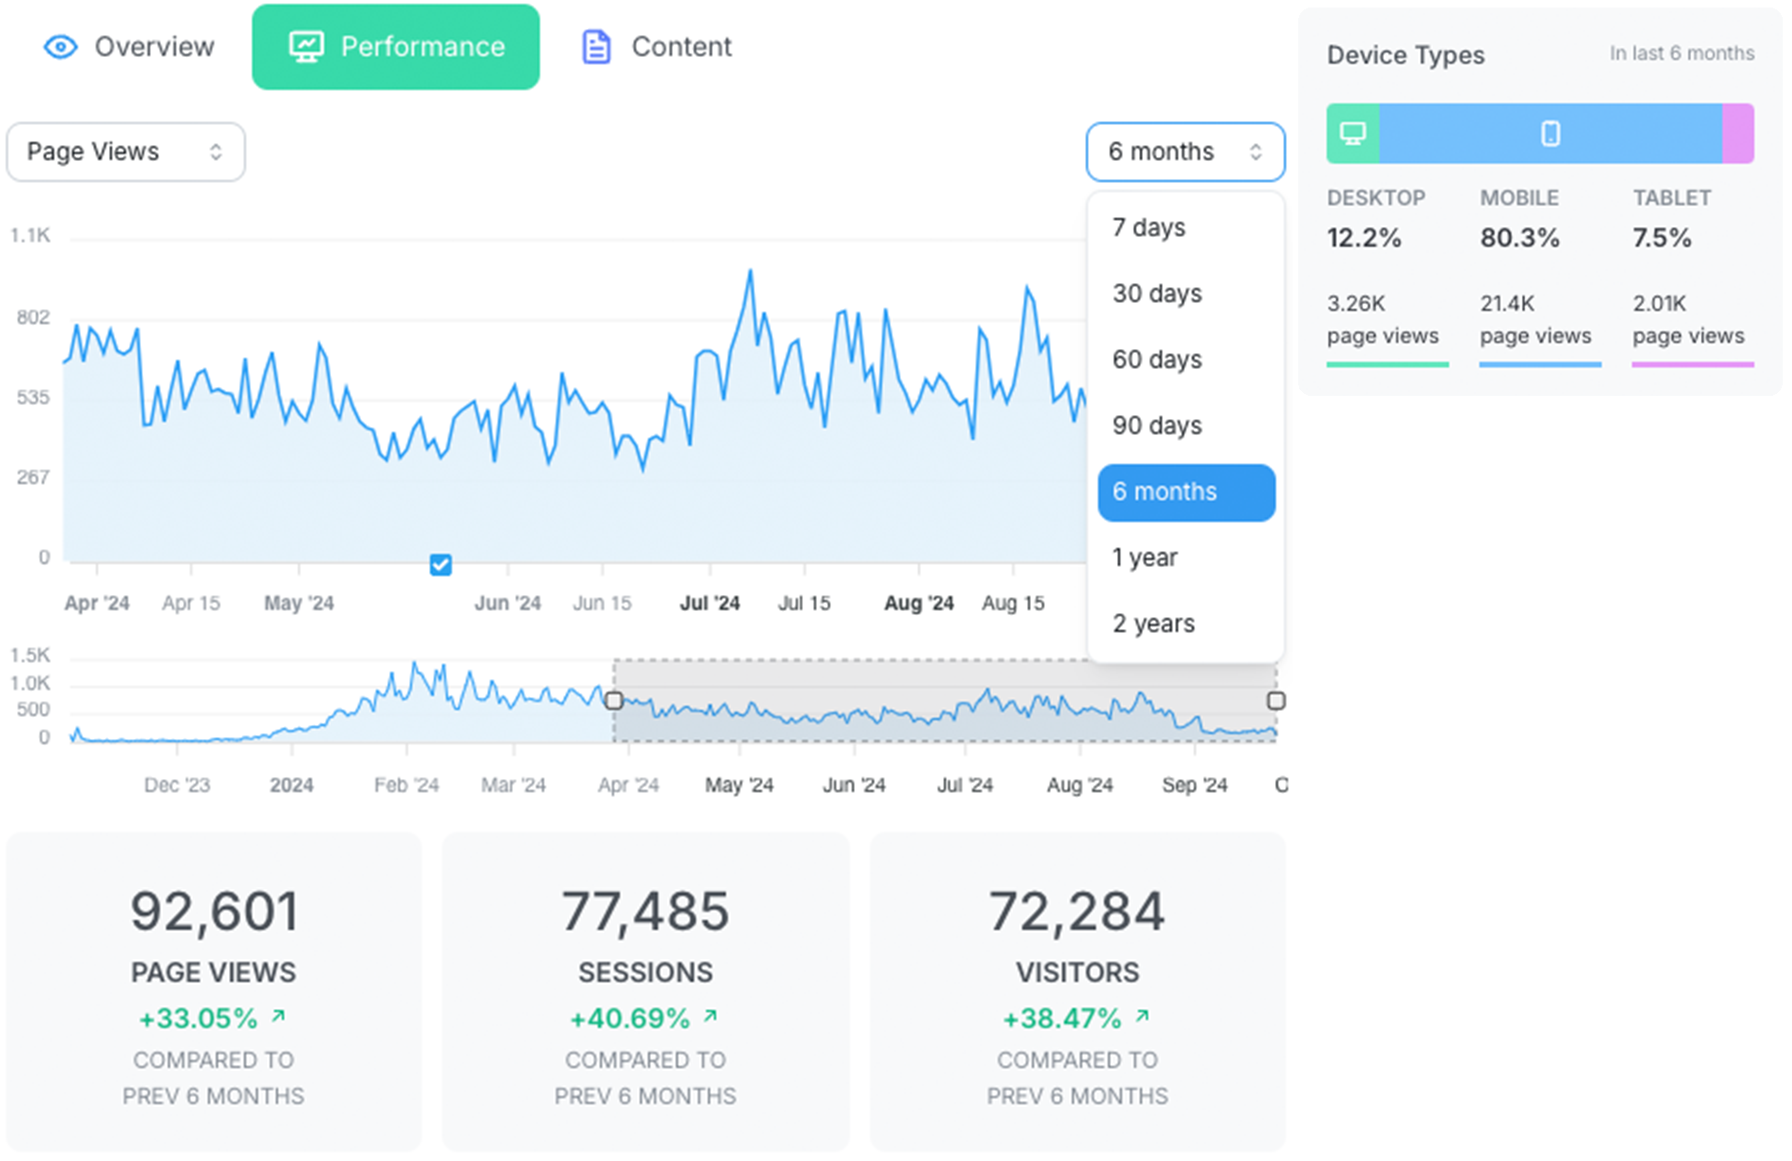
Task: Choose 60 days from the range list
Action: (x=1186, y=360)
